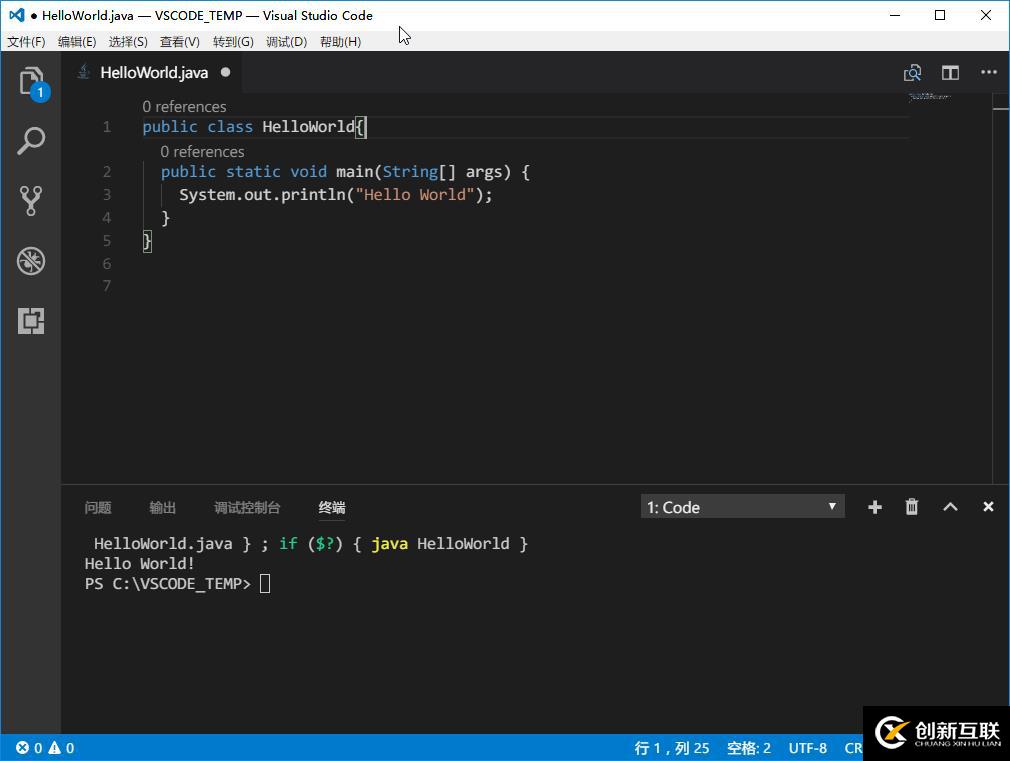Open the 选择(S) menu

(128, 42)
